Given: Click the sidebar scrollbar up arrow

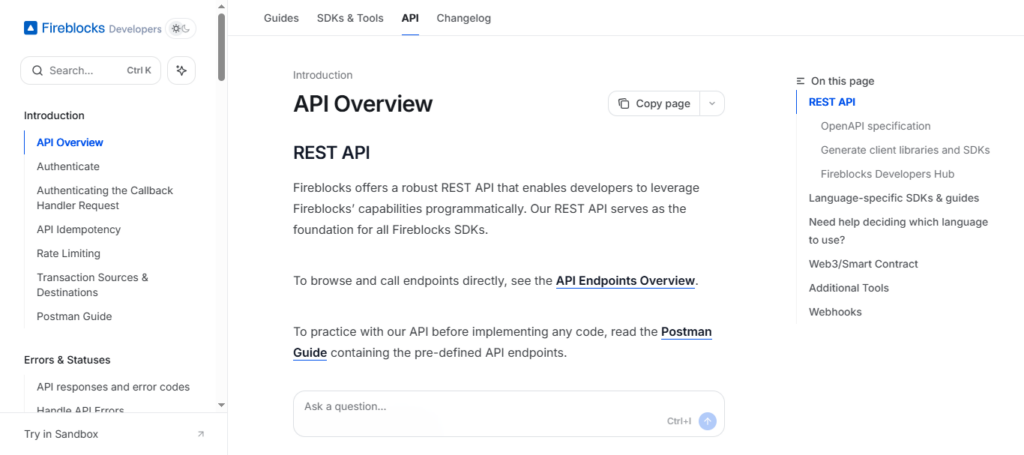Looking at the screenshot, I should tap(221, 6).
